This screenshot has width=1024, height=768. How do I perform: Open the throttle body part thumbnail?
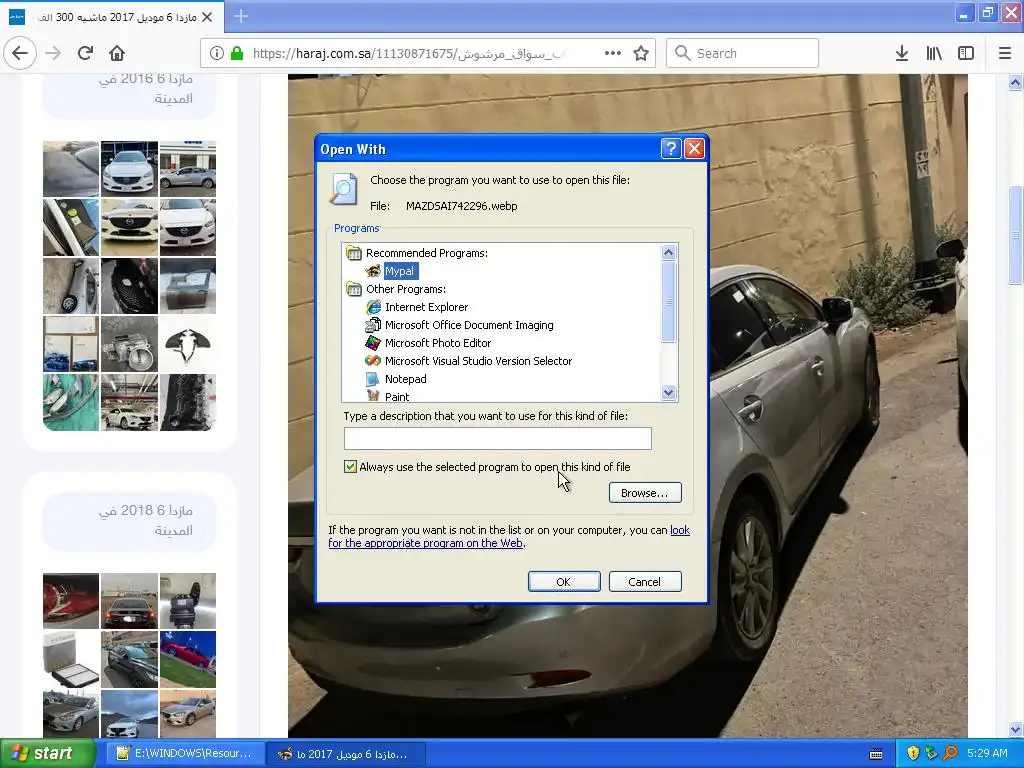pyautogui.click(x=129, y=344)
